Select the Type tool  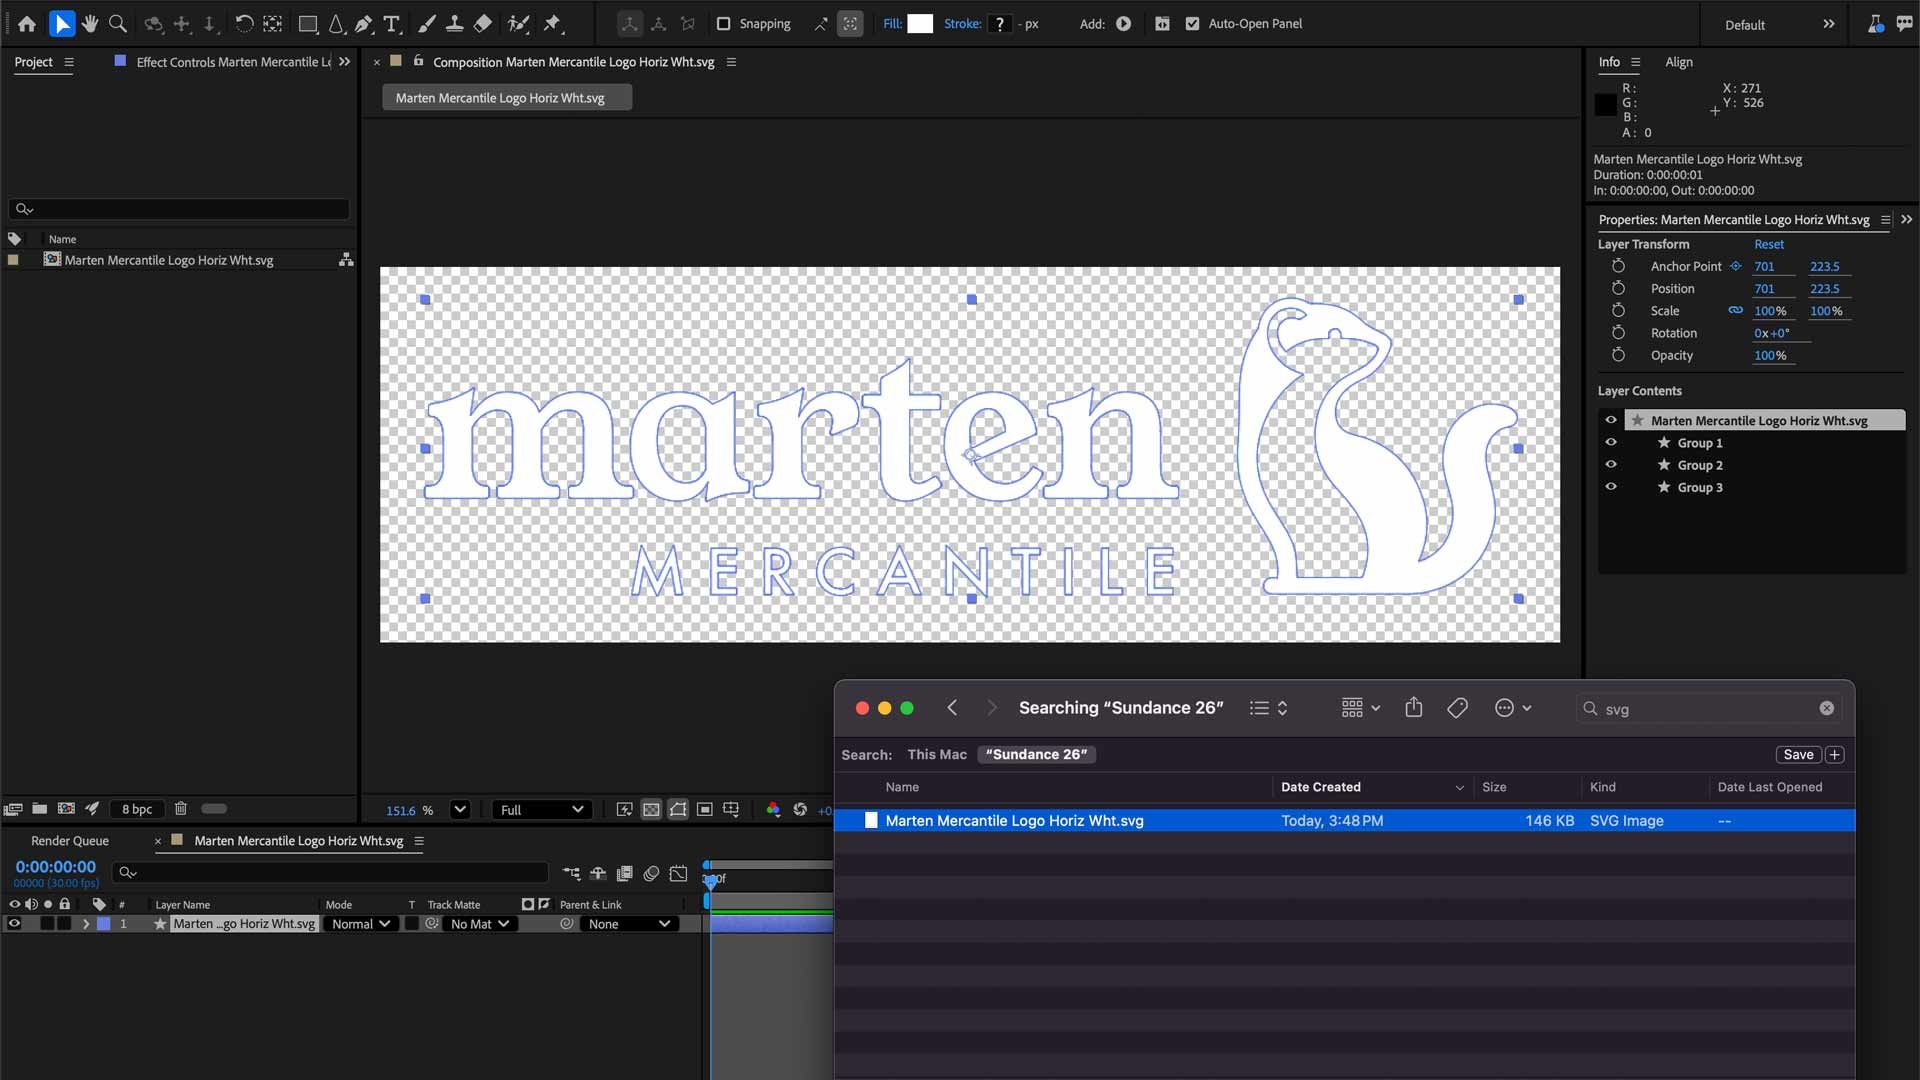pyautogui.click(x=392, y=23)
